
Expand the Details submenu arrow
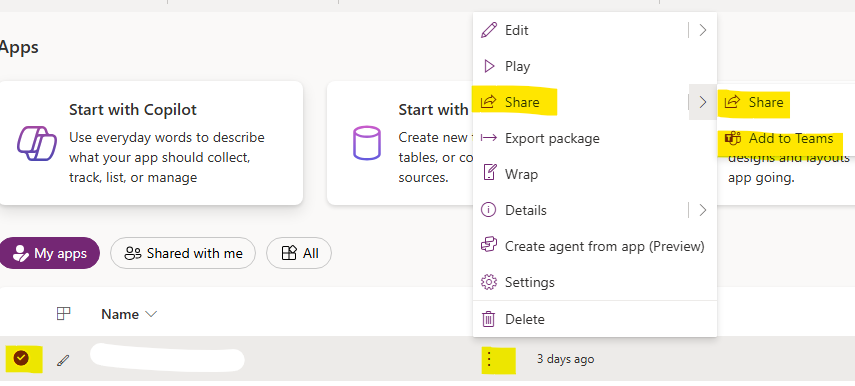703,210
